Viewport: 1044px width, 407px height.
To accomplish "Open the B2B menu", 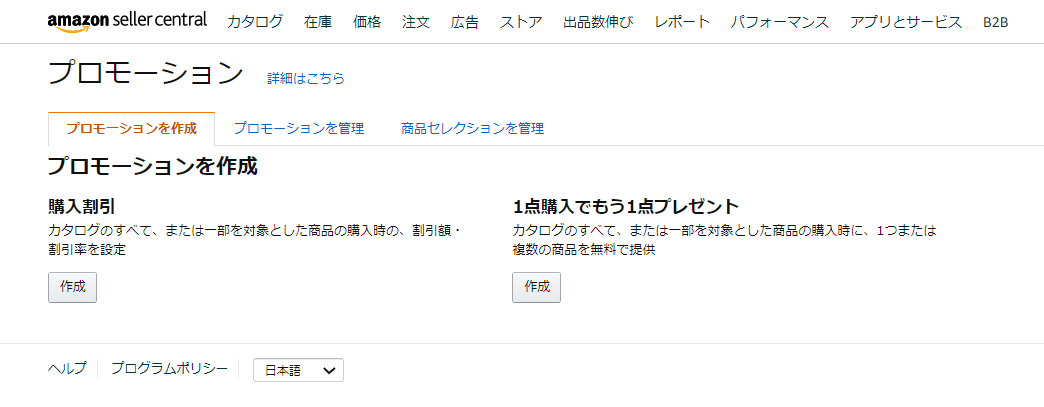I will [995, 22].
